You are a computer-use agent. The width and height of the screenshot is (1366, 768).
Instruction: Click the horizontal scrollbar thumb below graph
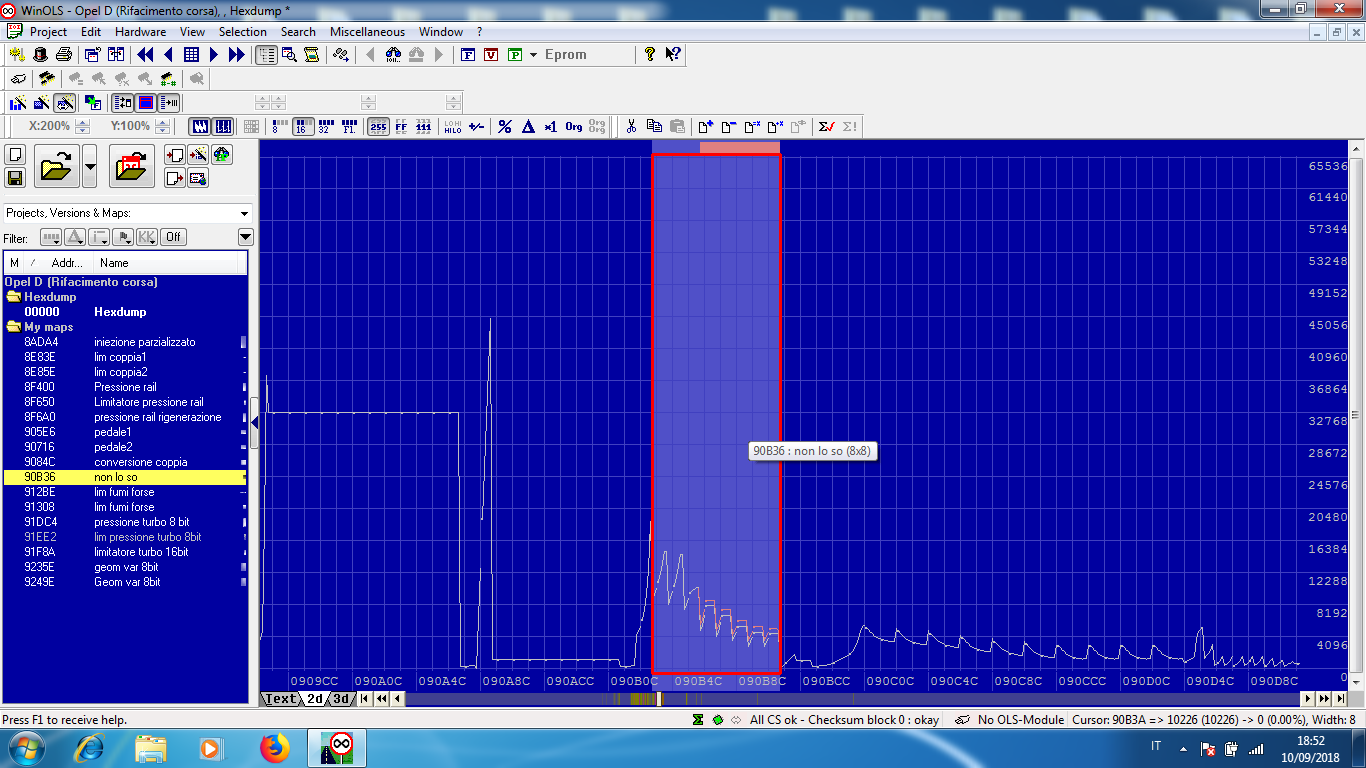click(x=659, y=699)
